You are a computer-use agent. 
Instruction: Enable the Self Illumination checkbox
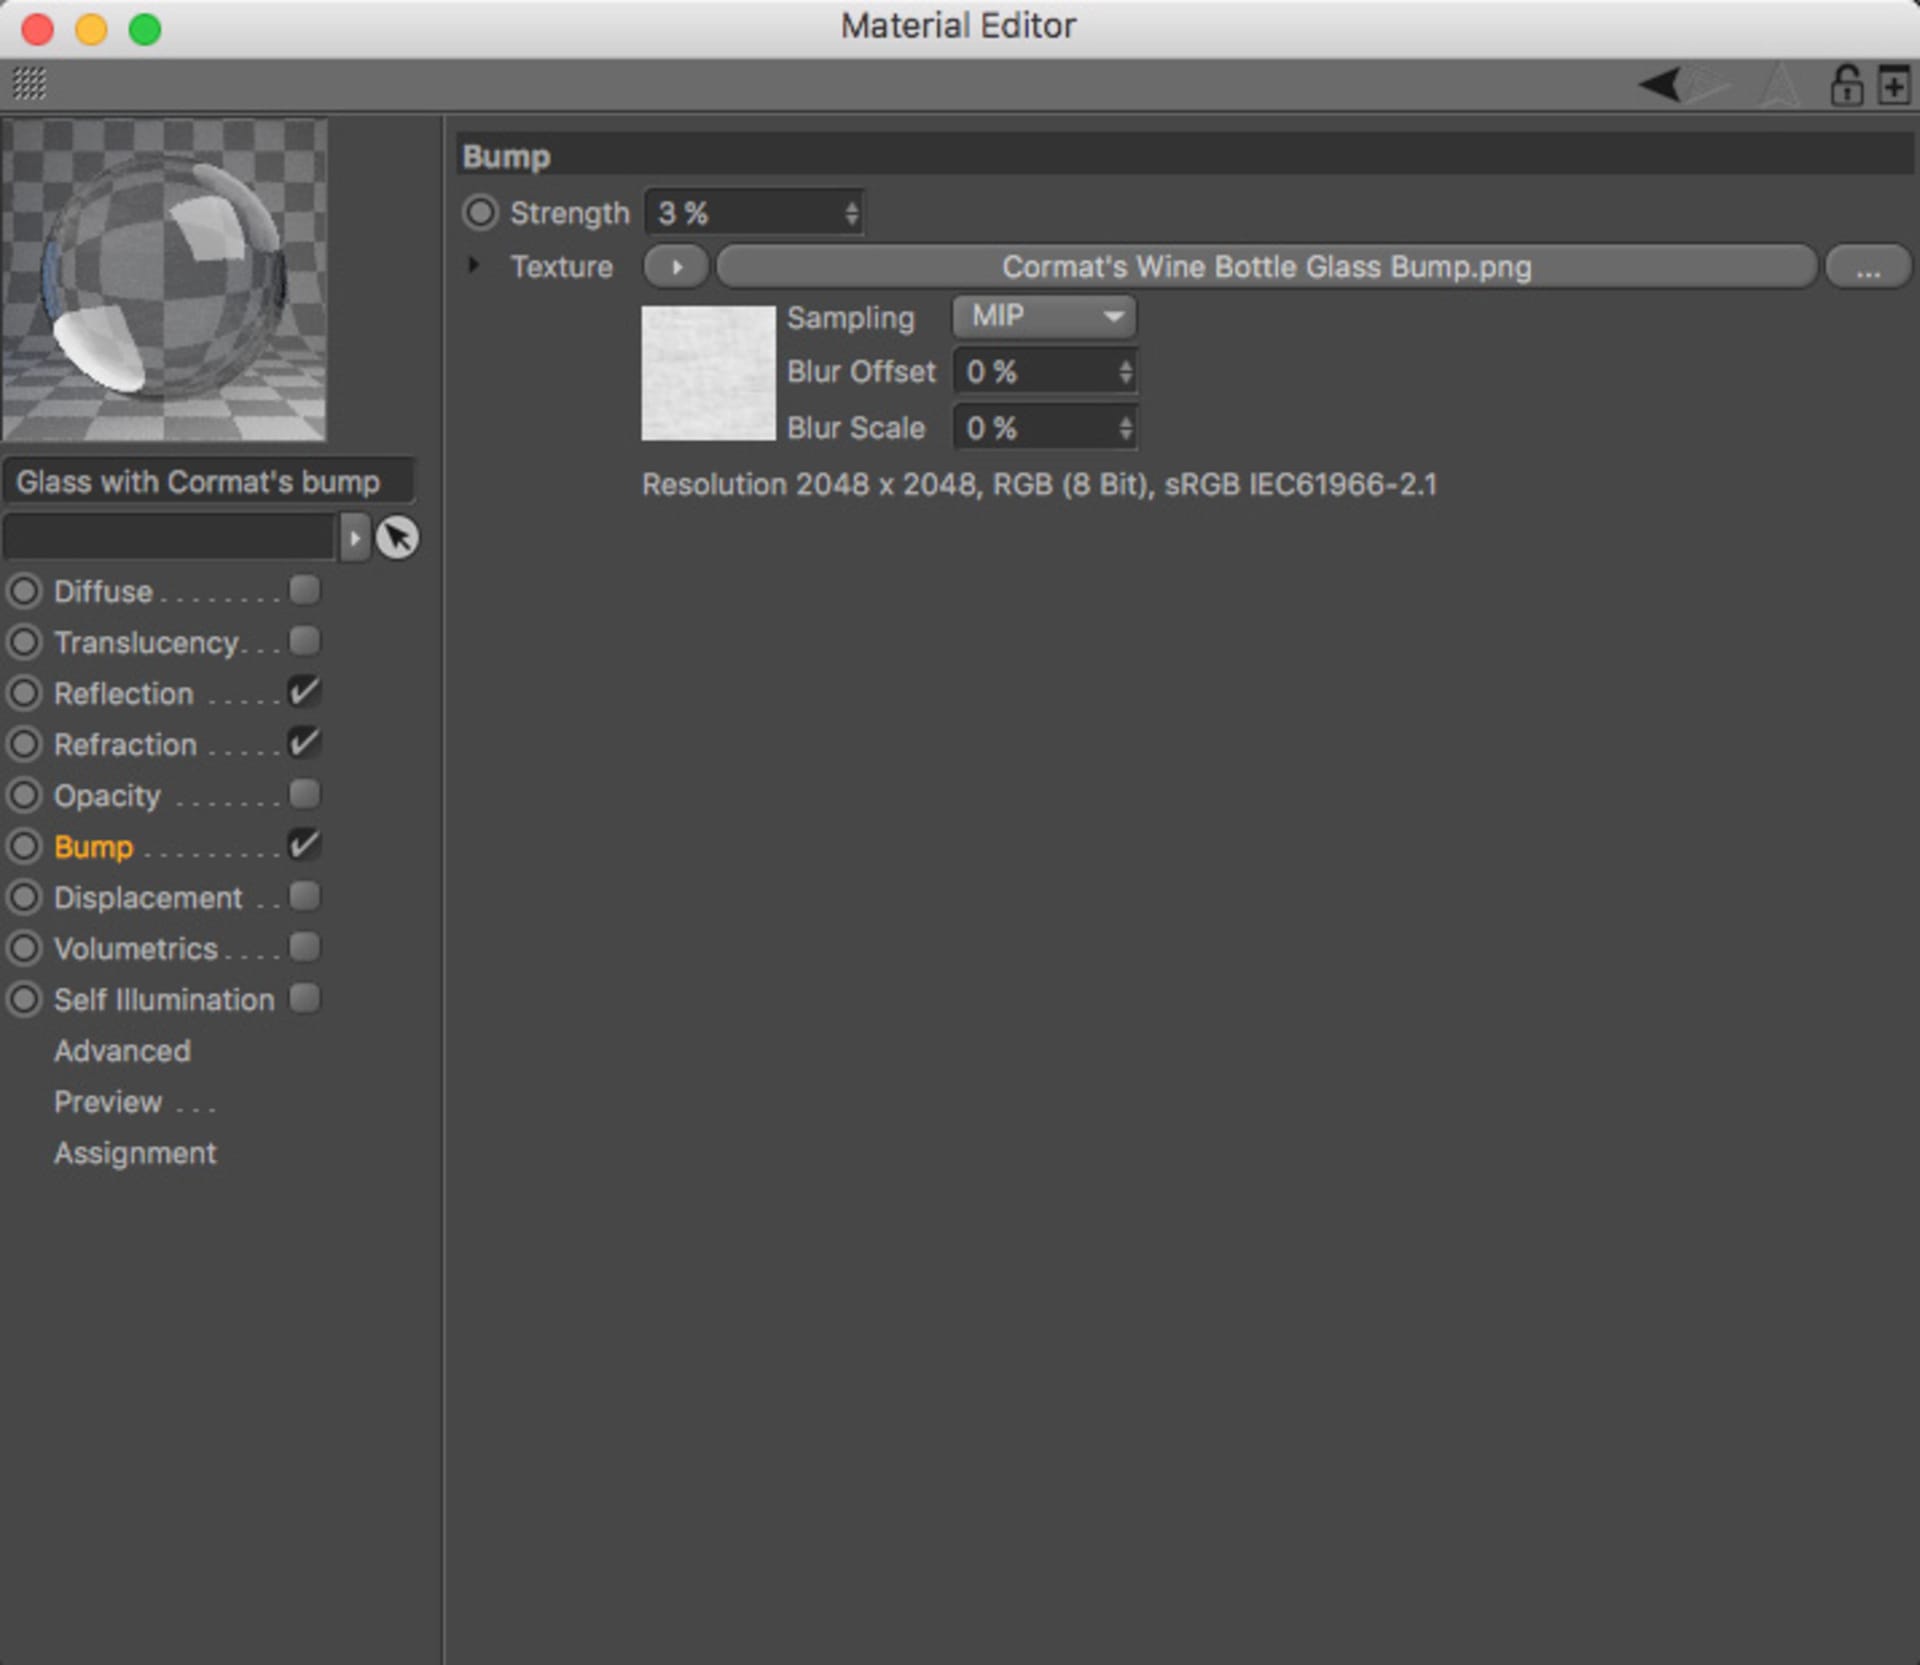(x=305, y=998)
